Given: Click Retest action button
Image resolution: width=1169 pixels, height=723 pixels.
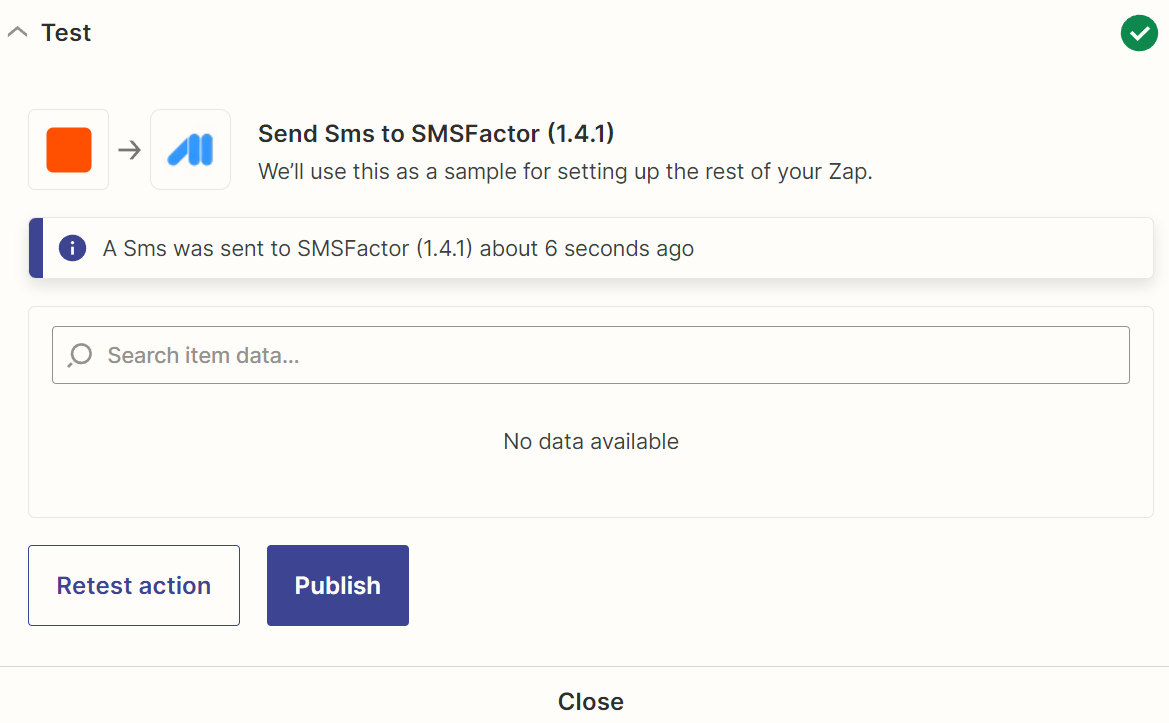Looking at the screenshot, I should (134, 585).
